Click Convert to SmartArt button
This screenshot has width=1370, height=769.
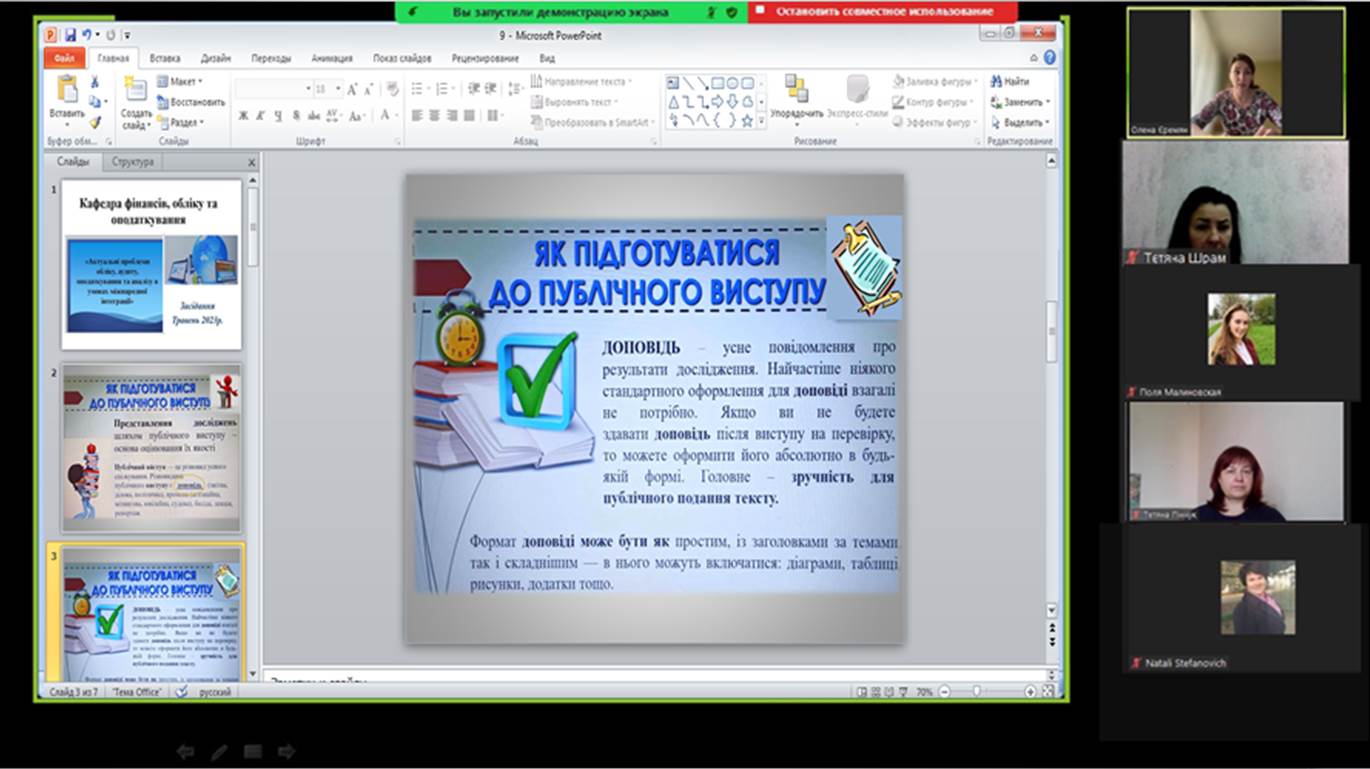[x=591, y=122]
